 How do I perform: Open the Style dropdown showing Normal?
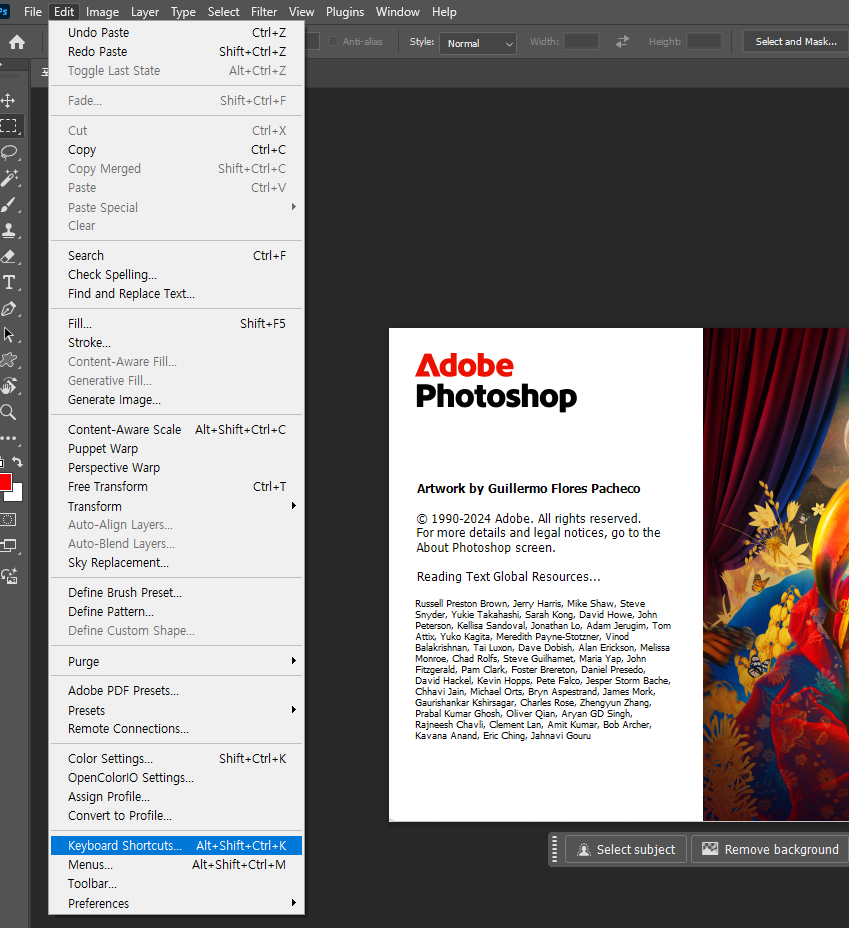pyautogui.click(x=478, y=43)
